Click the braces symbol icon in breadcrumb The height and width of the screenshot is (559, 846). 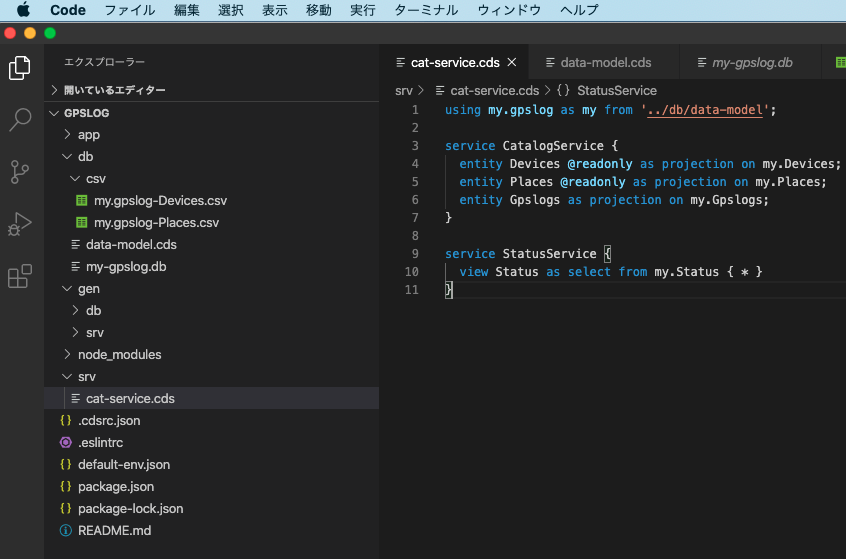click(563, 90)
